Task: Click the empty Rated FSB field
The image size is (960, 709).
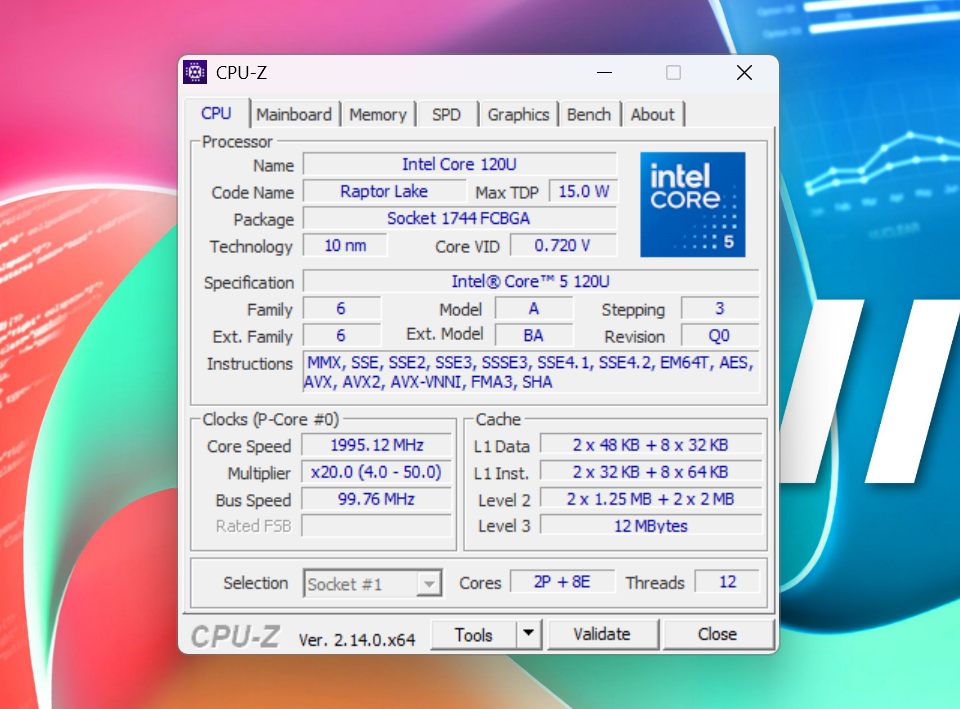Action: pyautogui.click(x=377, y=526)
